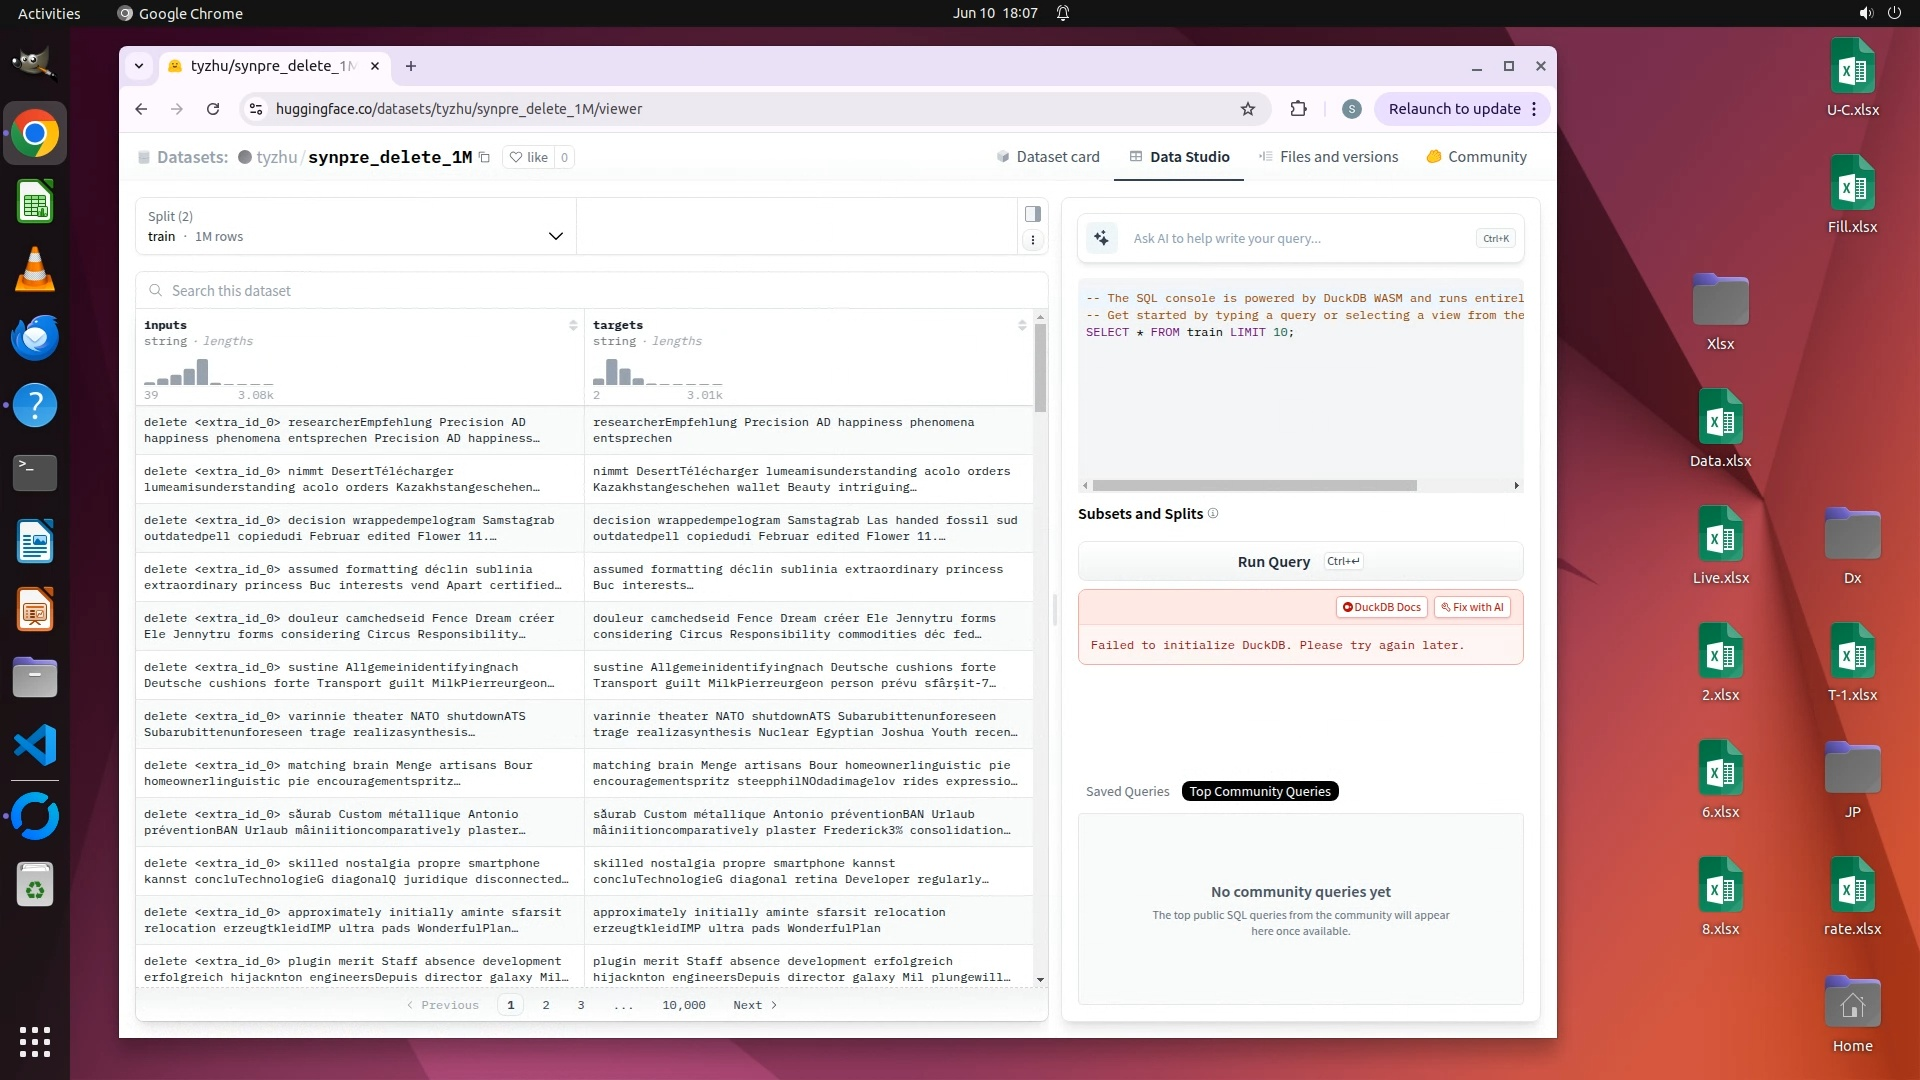This screenshot has width=1920, height=1080.
Task: Like the dataset
Action: coord(529,157)
